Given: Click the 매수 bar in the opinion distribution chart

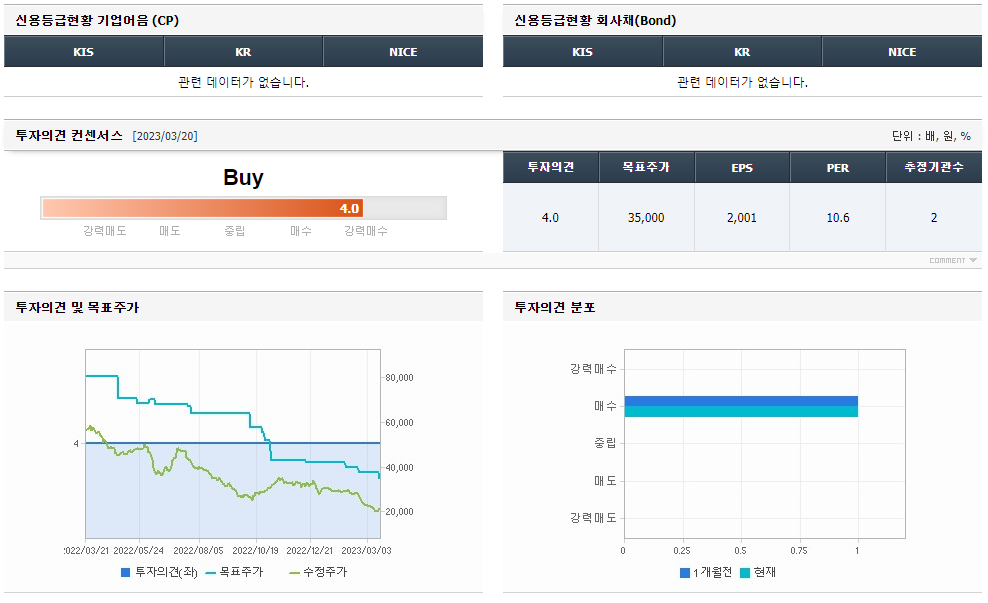Looking at the screenshot, I should pos(740,403).
